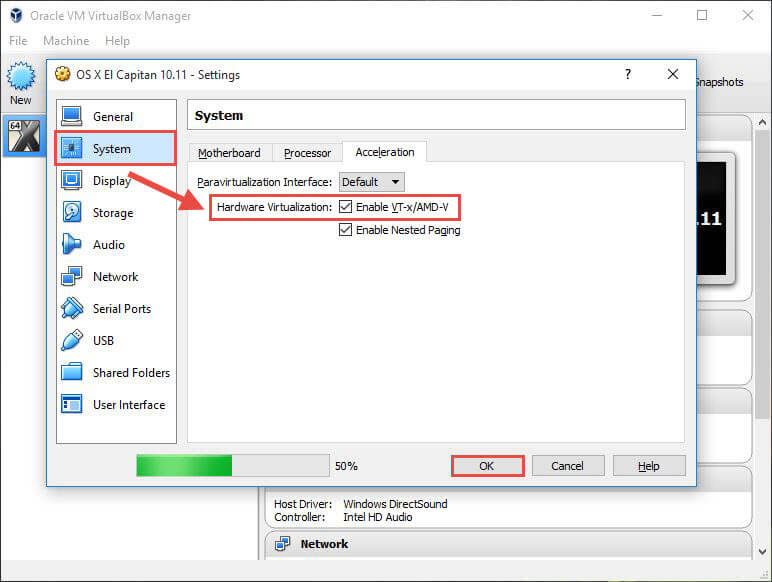Open the User Interface window icon

[72, 404]
